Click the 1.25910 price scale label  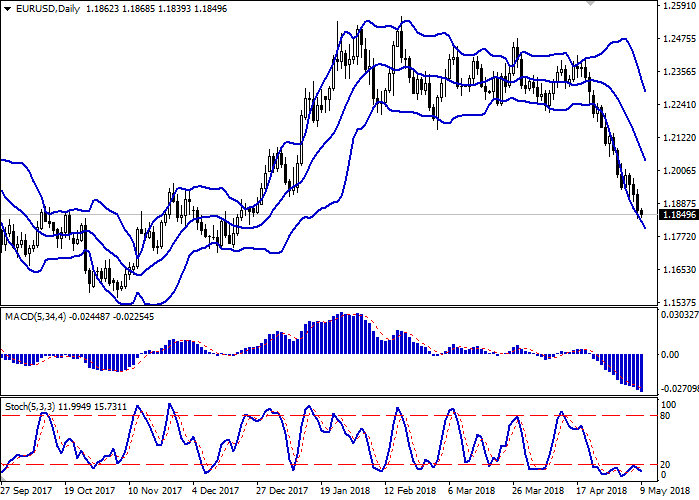(x=677, y=6)
